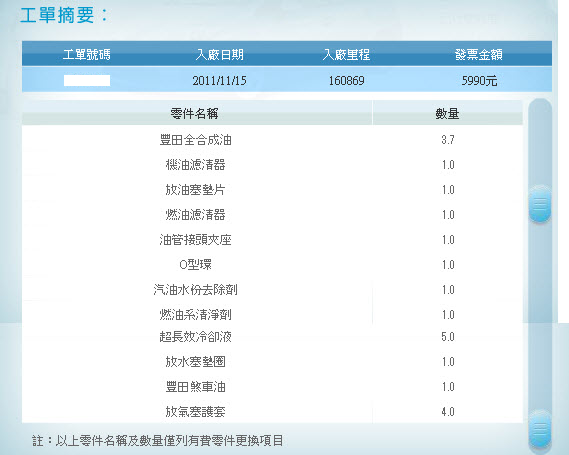Select the 燃油系清淨劑 row

point(272,314)
